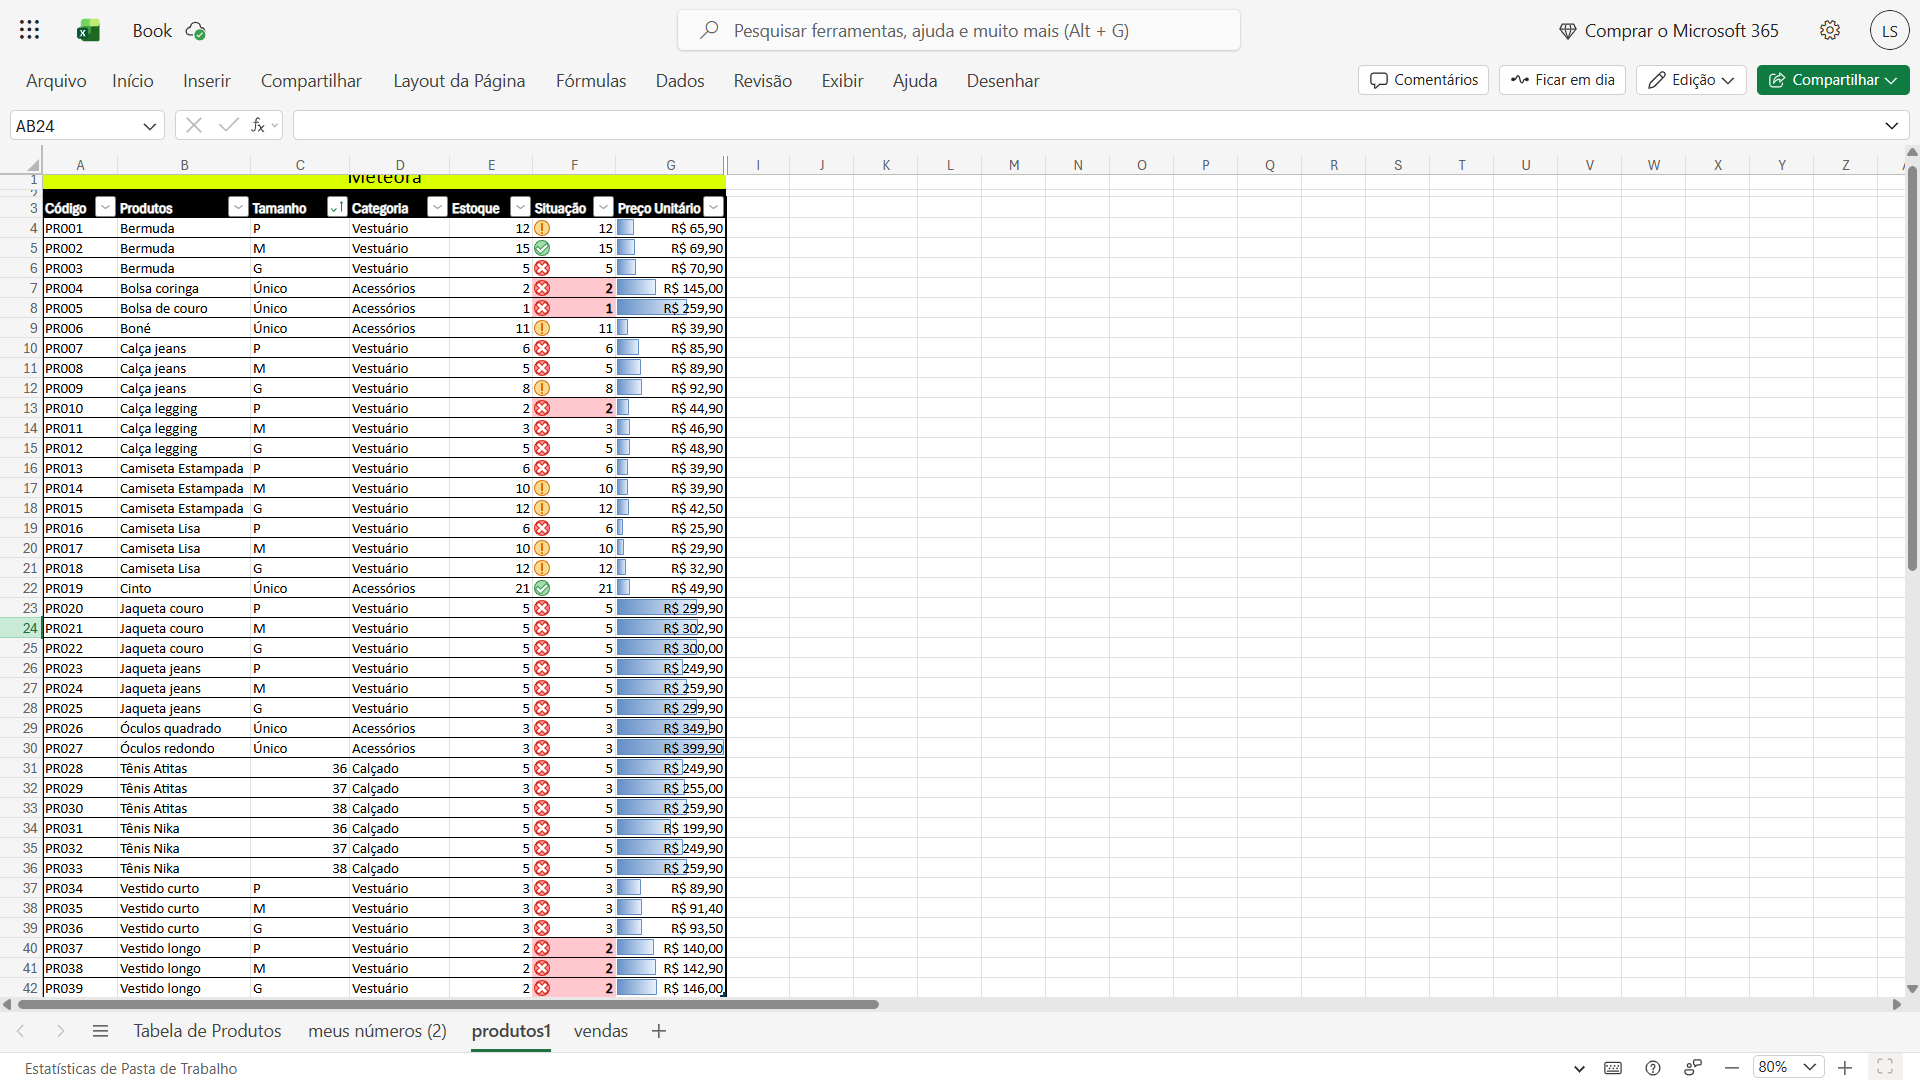Click the search tools input field
This screenshot has height=1080, width=1920.
coord(958,30)
